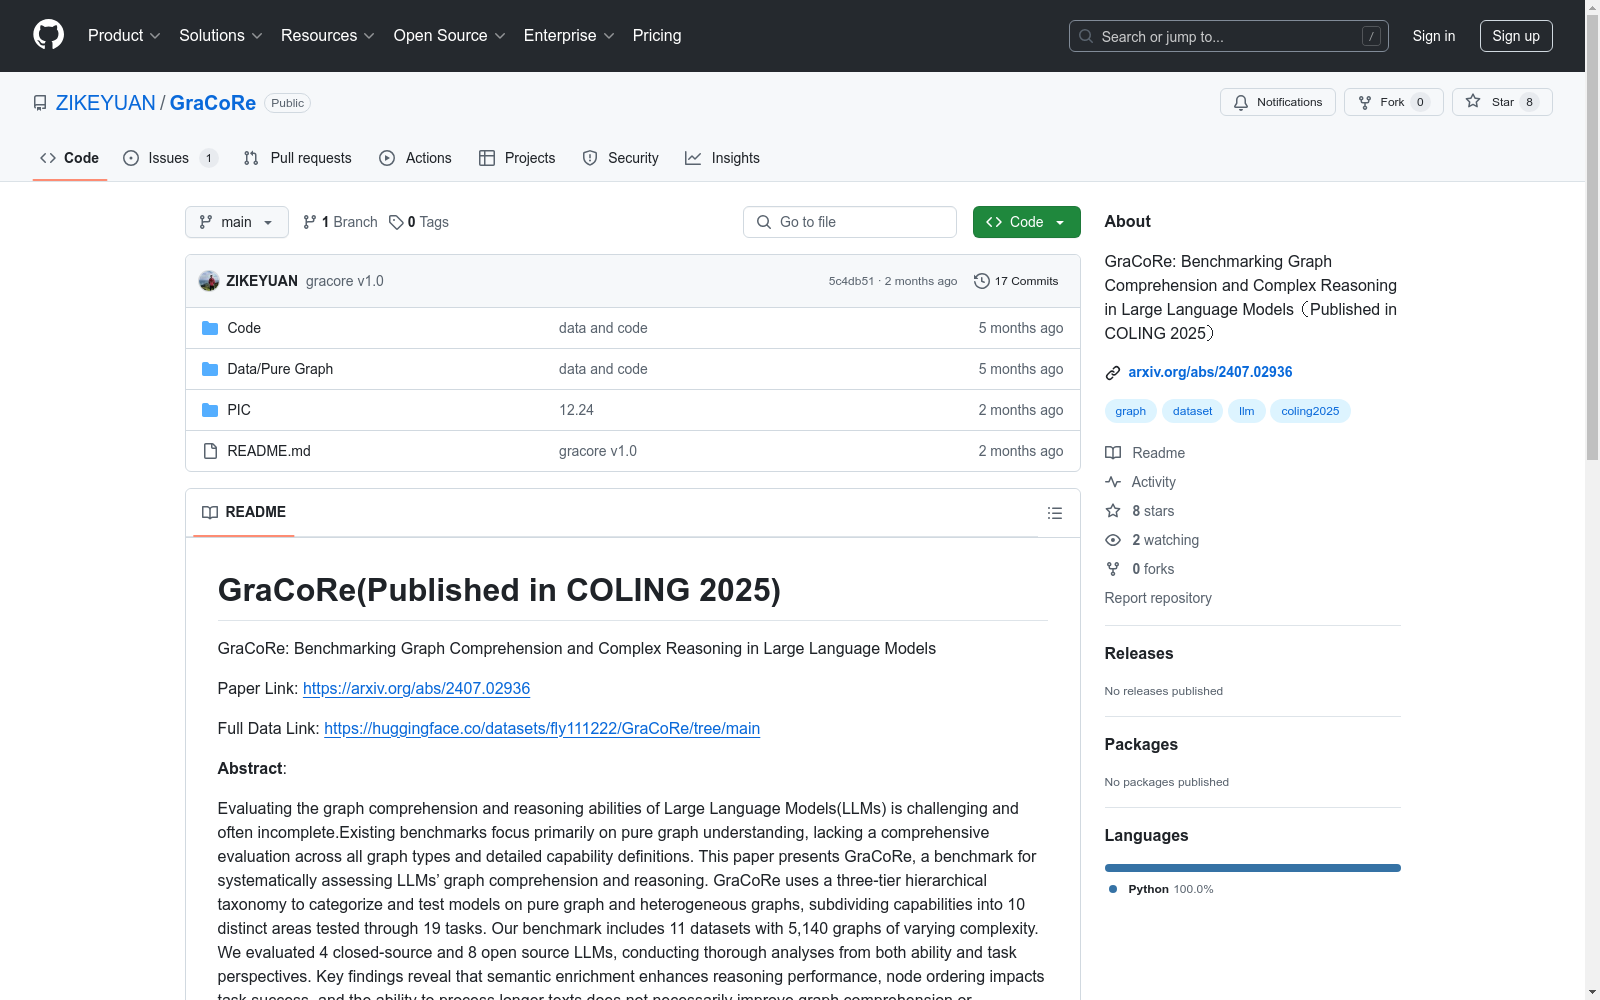Click the README outline list icon
1600x1000 pixels.
click(x=1054, y=513)
